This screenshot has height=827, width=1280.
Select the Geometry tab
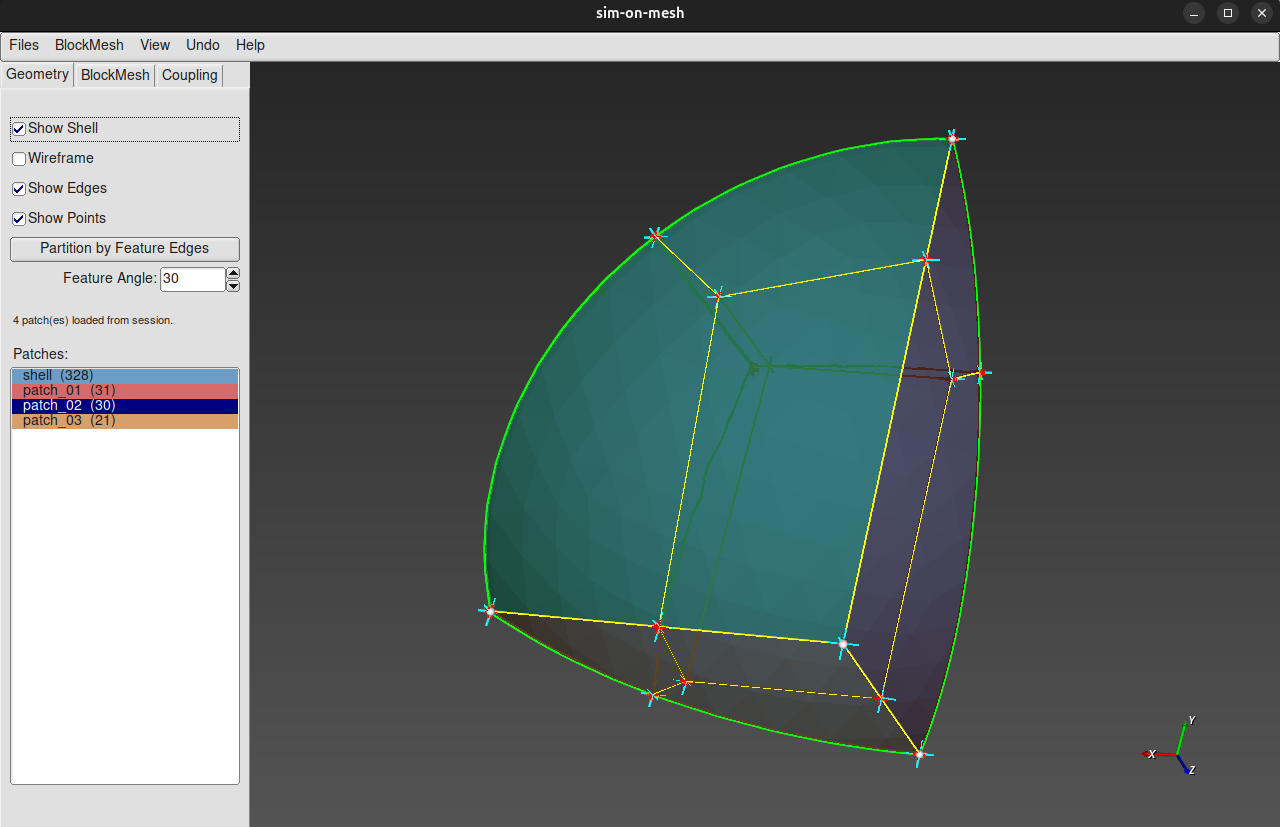coord(37,75)
